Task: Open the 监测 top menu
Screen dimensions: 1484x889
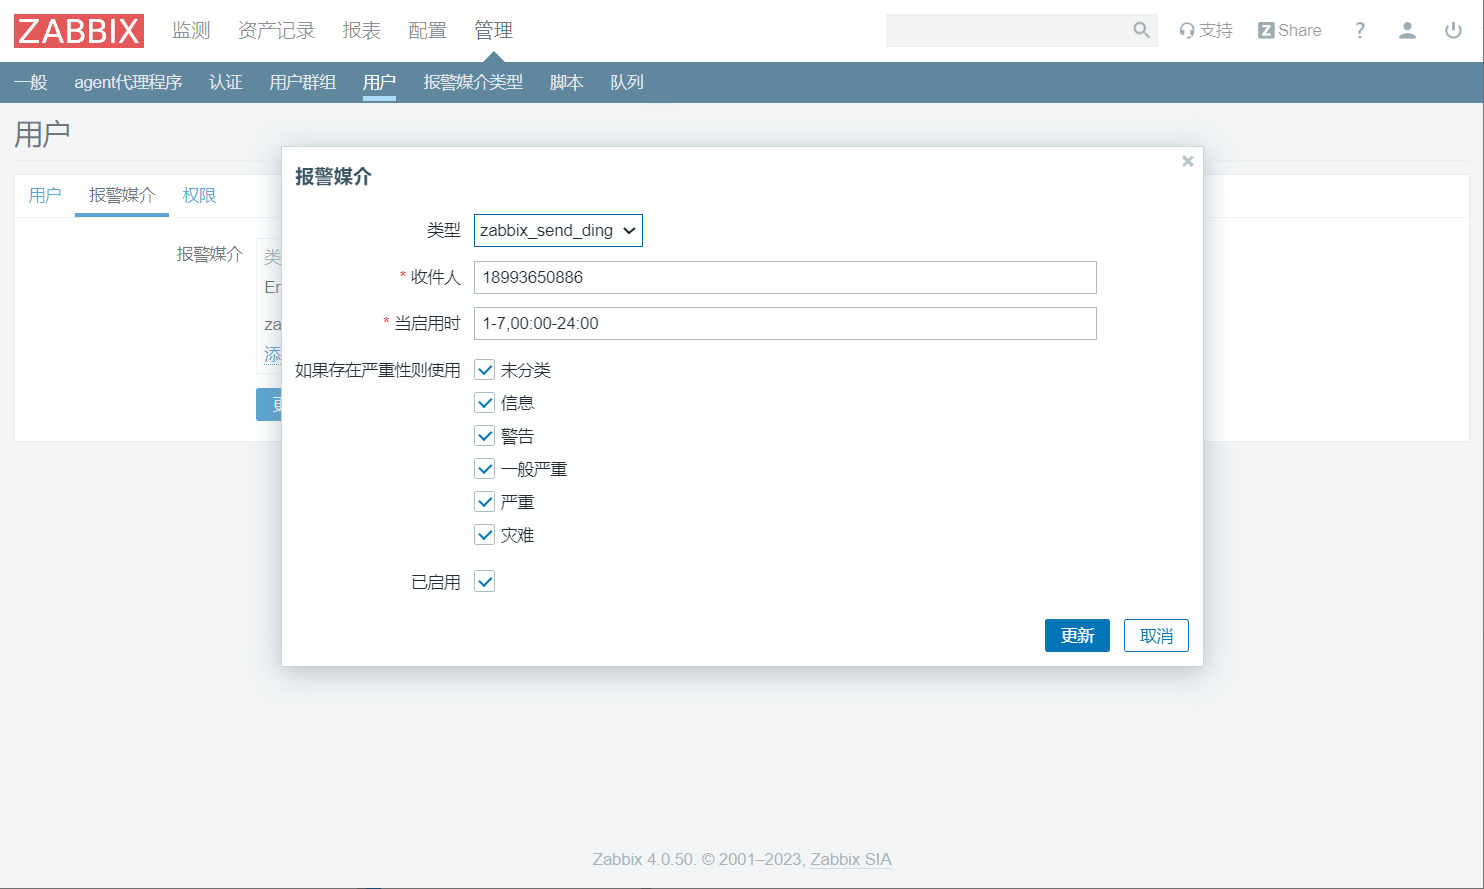Action: click(191, 30)
